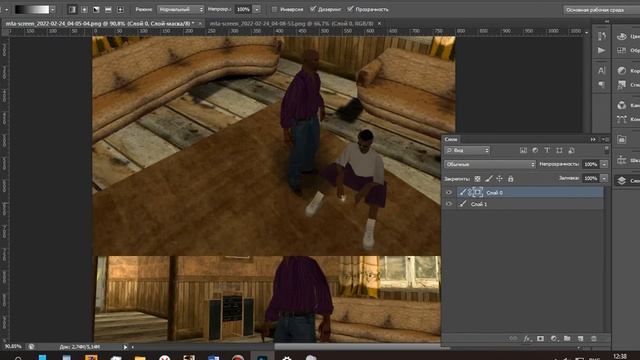Viewport: 640px width, 360px height.
Task: Click the gradient opacity 100% field
Action: coord(243,9)
